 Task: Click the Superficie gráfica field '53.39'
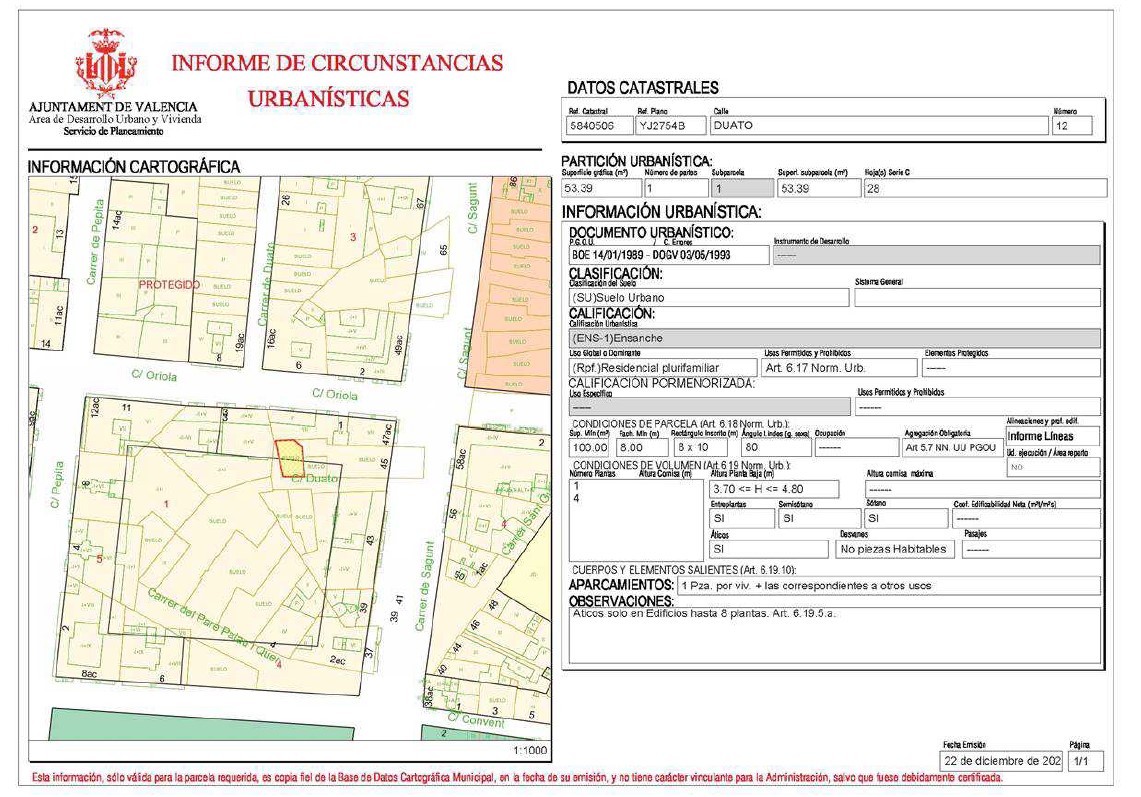[x=601, y=189]
